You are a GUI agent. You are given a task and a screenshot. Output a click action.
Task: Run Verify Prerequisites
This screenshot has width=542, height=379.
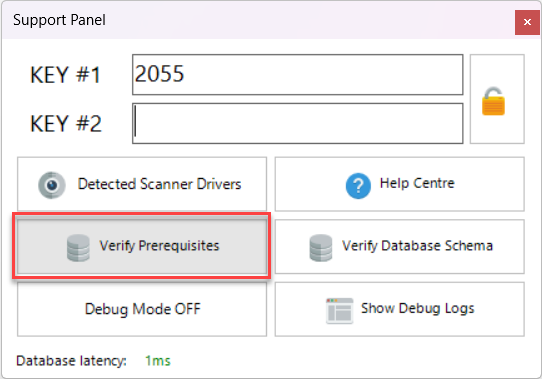[142, 246]
